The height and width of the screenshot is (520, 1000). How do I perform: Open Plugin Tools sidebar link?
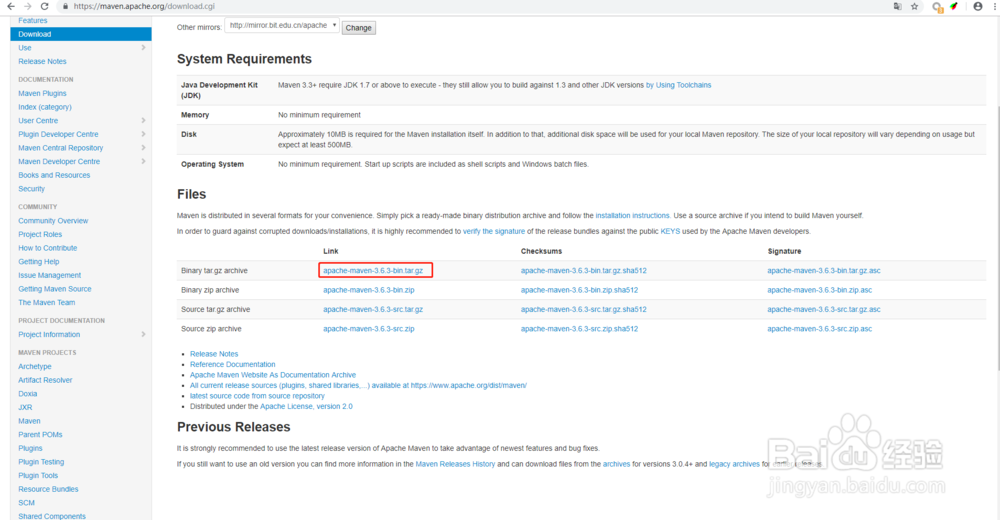pos(38,476)
